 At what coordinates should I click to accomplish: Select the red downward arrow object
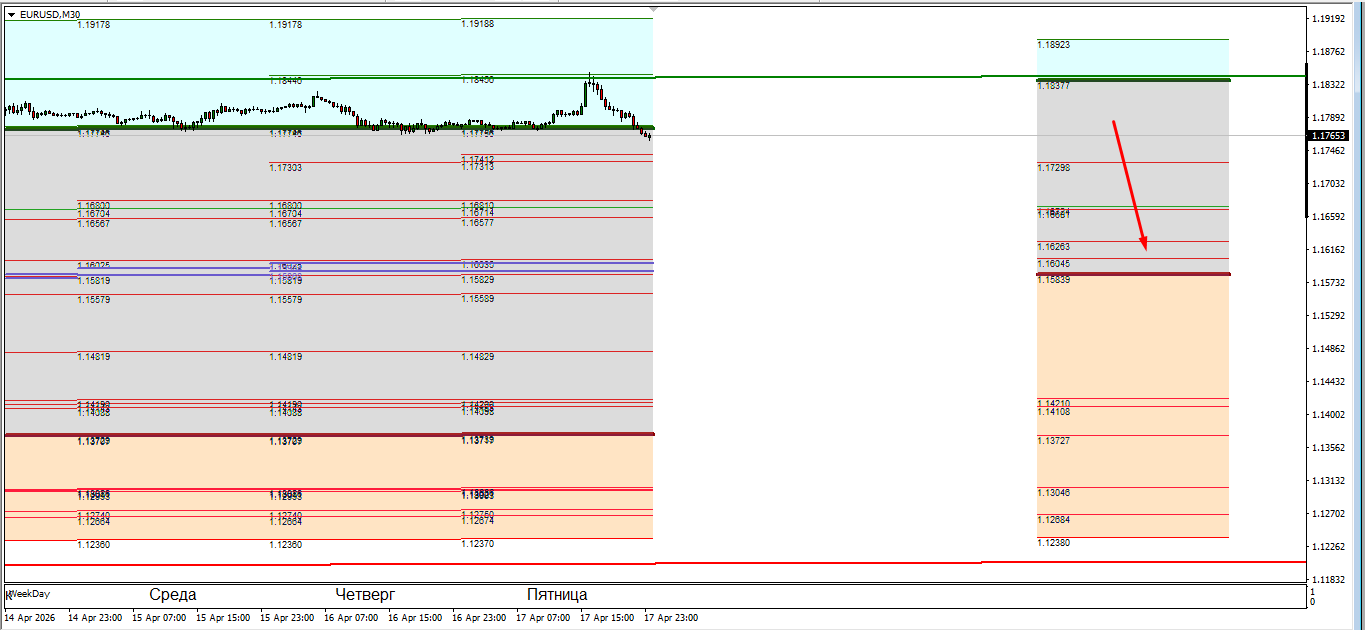click(x=1129, y=184)
